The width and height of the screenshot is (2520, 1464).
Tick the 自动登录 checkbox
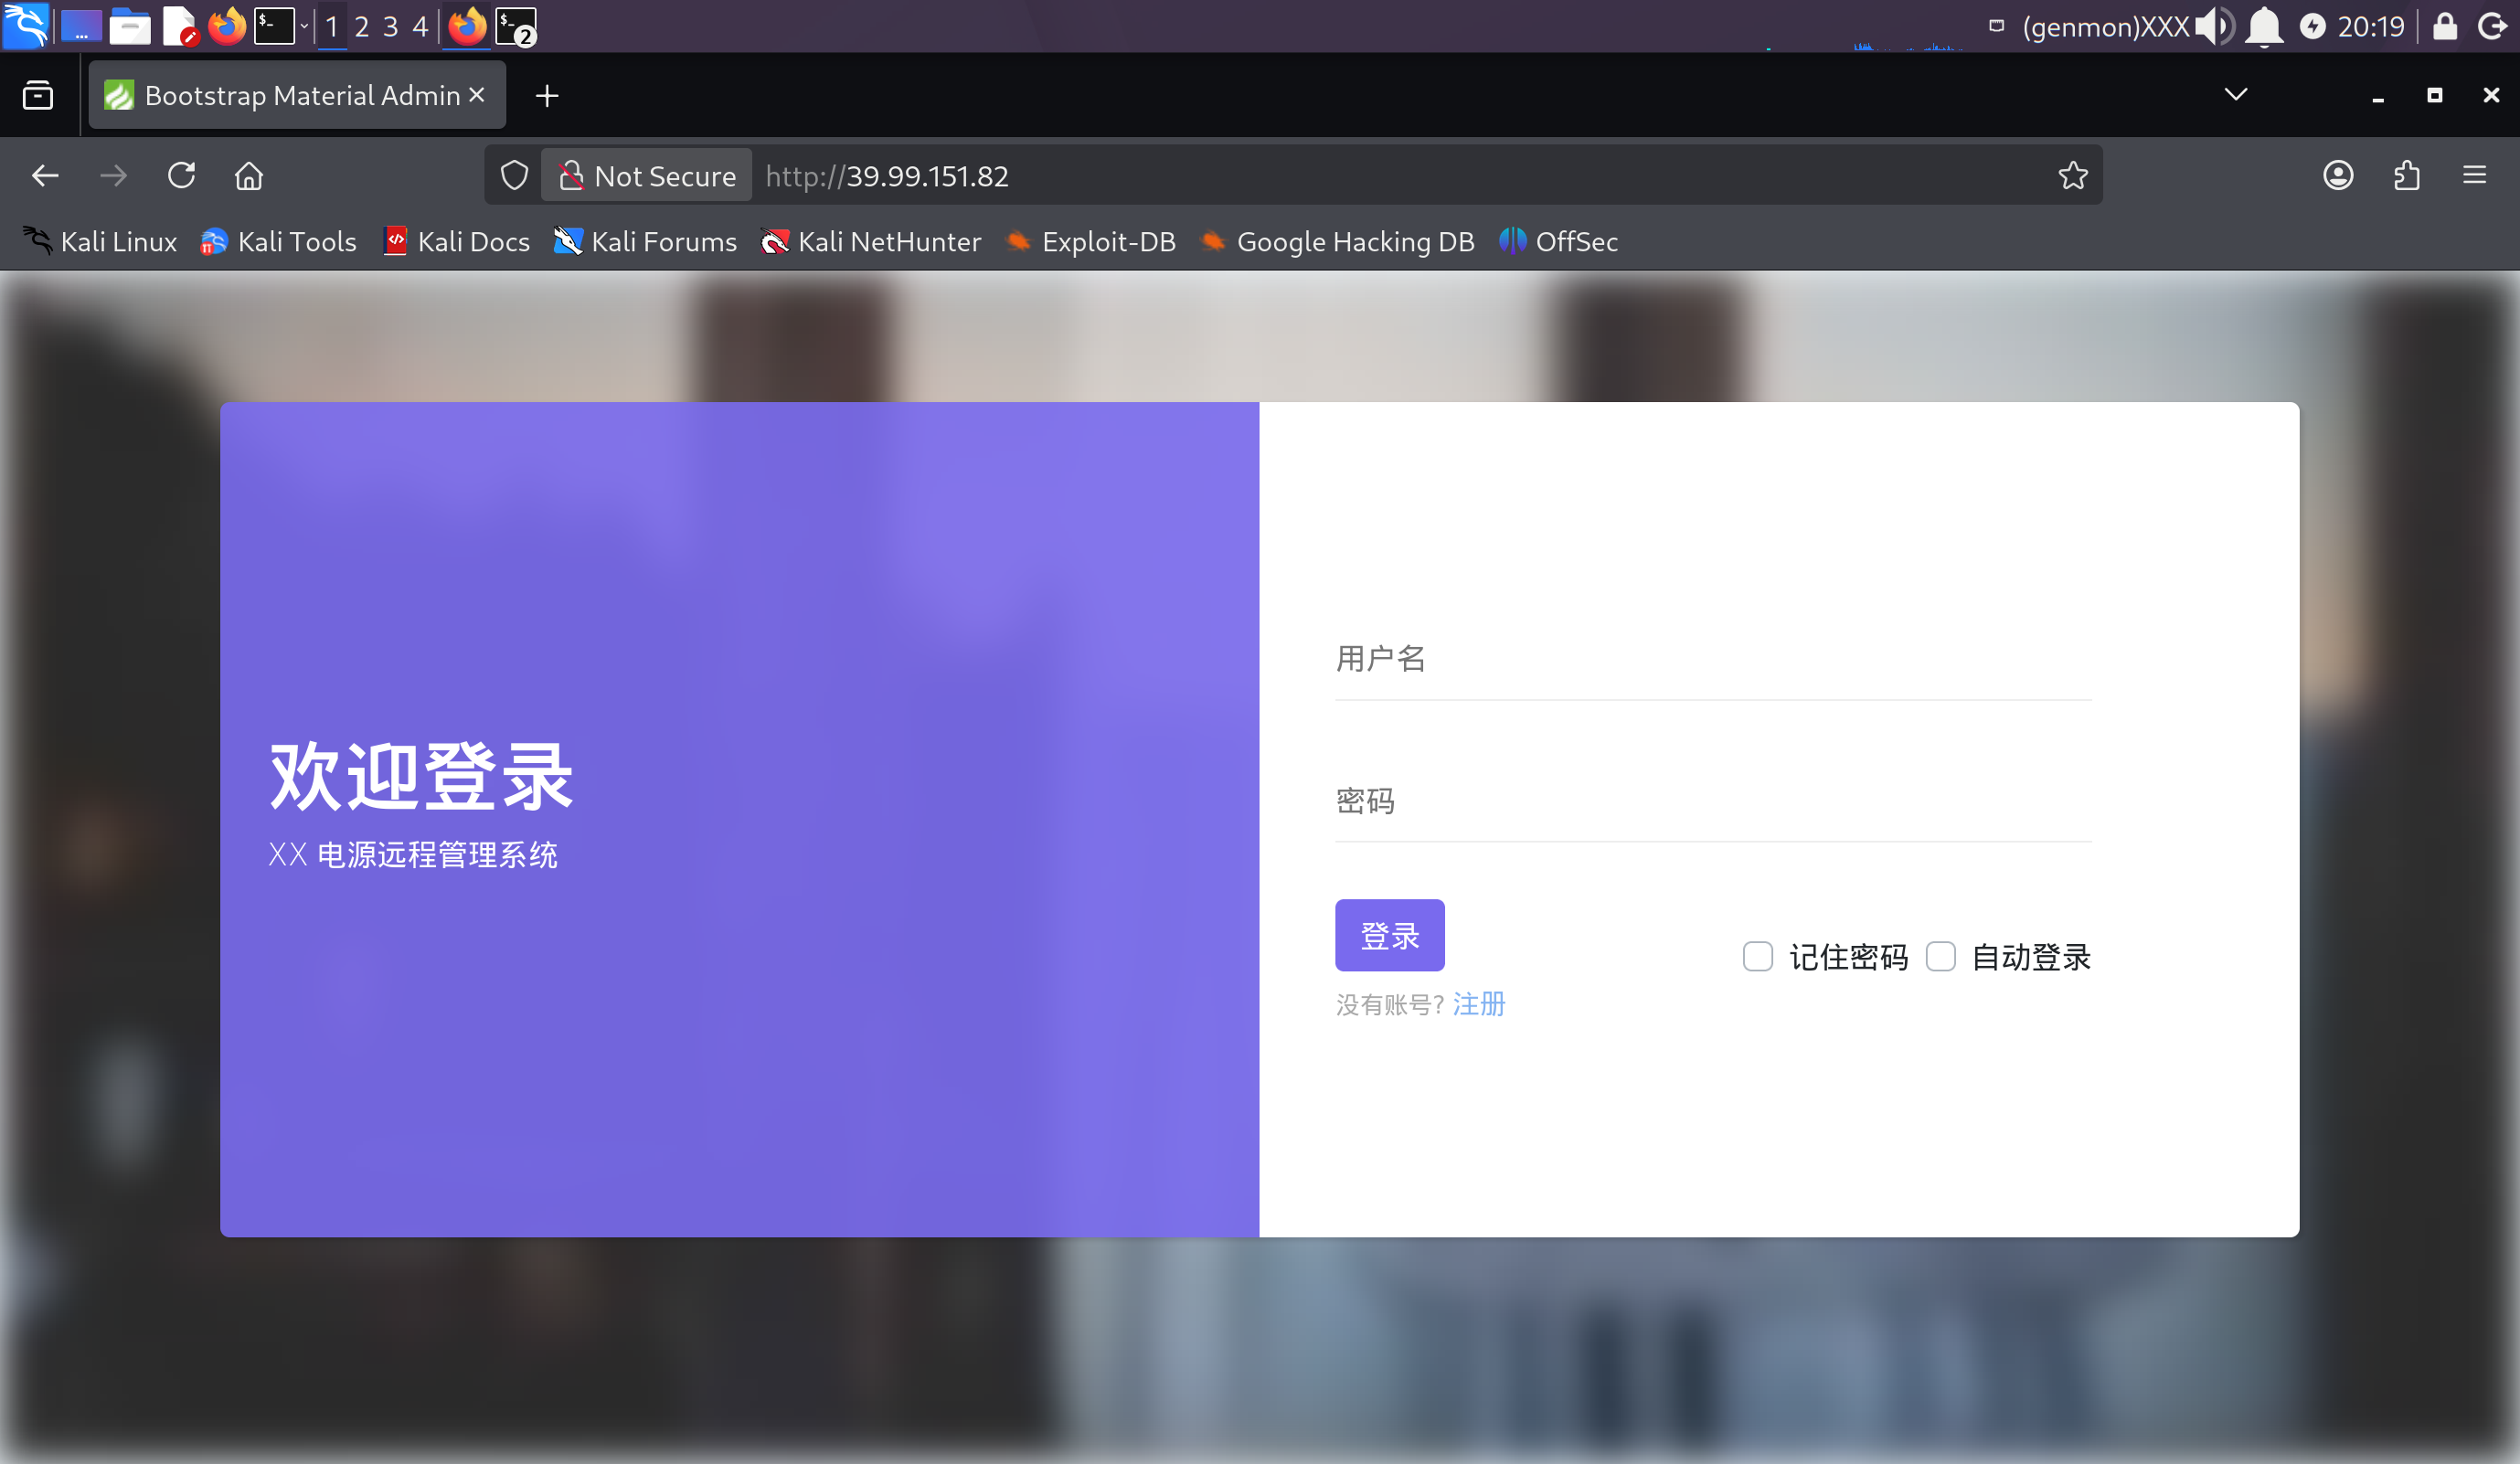pyautogui.click(x=1940, y=957)
